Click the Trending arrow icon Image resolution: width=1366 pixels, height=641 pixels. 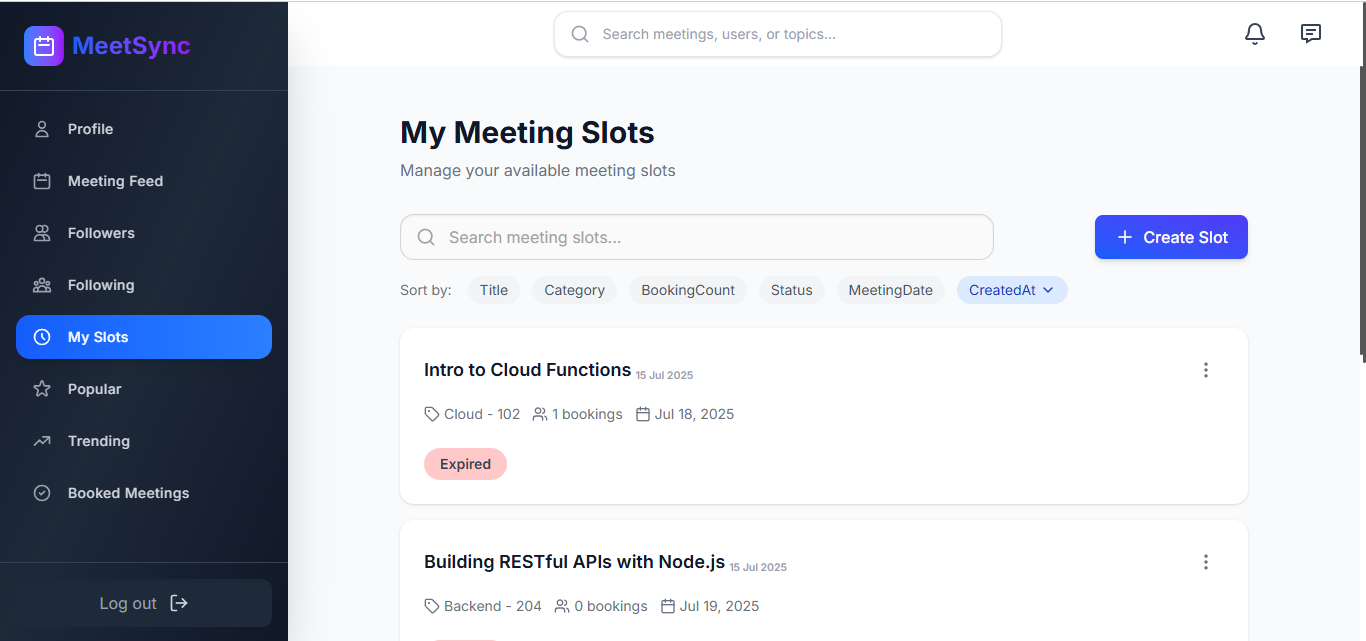click(x=42, y=441)
